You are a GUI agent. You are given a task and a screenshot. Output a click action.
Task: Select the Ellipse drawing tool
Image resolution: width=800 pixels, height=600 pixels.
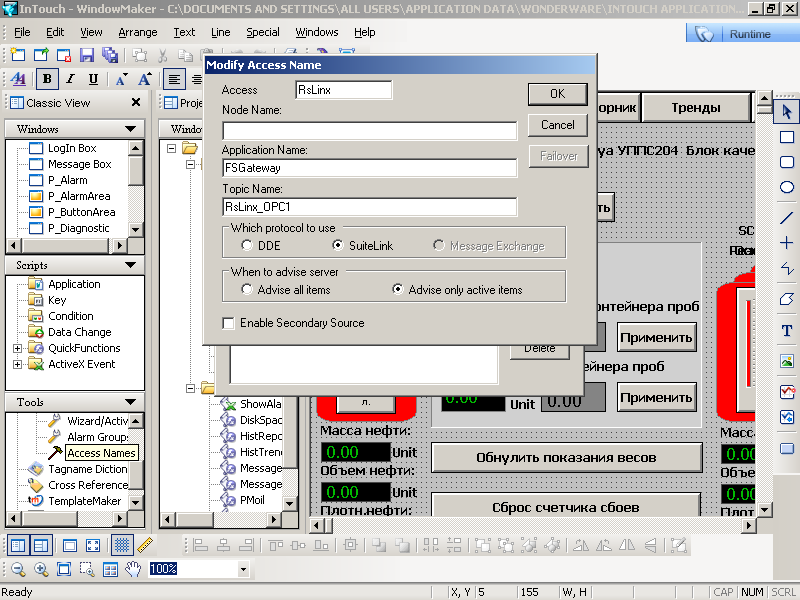pyautogui.click(x=786, y=187)
